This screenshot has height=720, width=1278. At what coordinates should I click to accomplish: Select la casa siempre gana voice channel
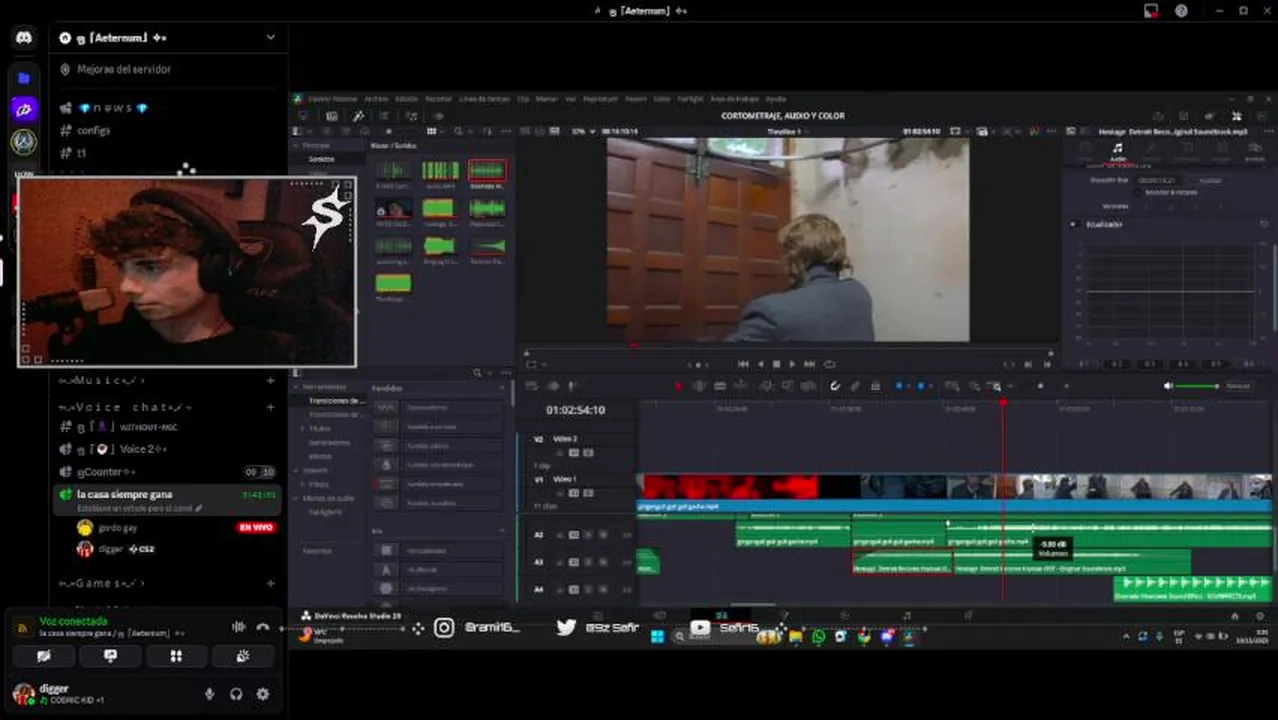click(166, 500)
